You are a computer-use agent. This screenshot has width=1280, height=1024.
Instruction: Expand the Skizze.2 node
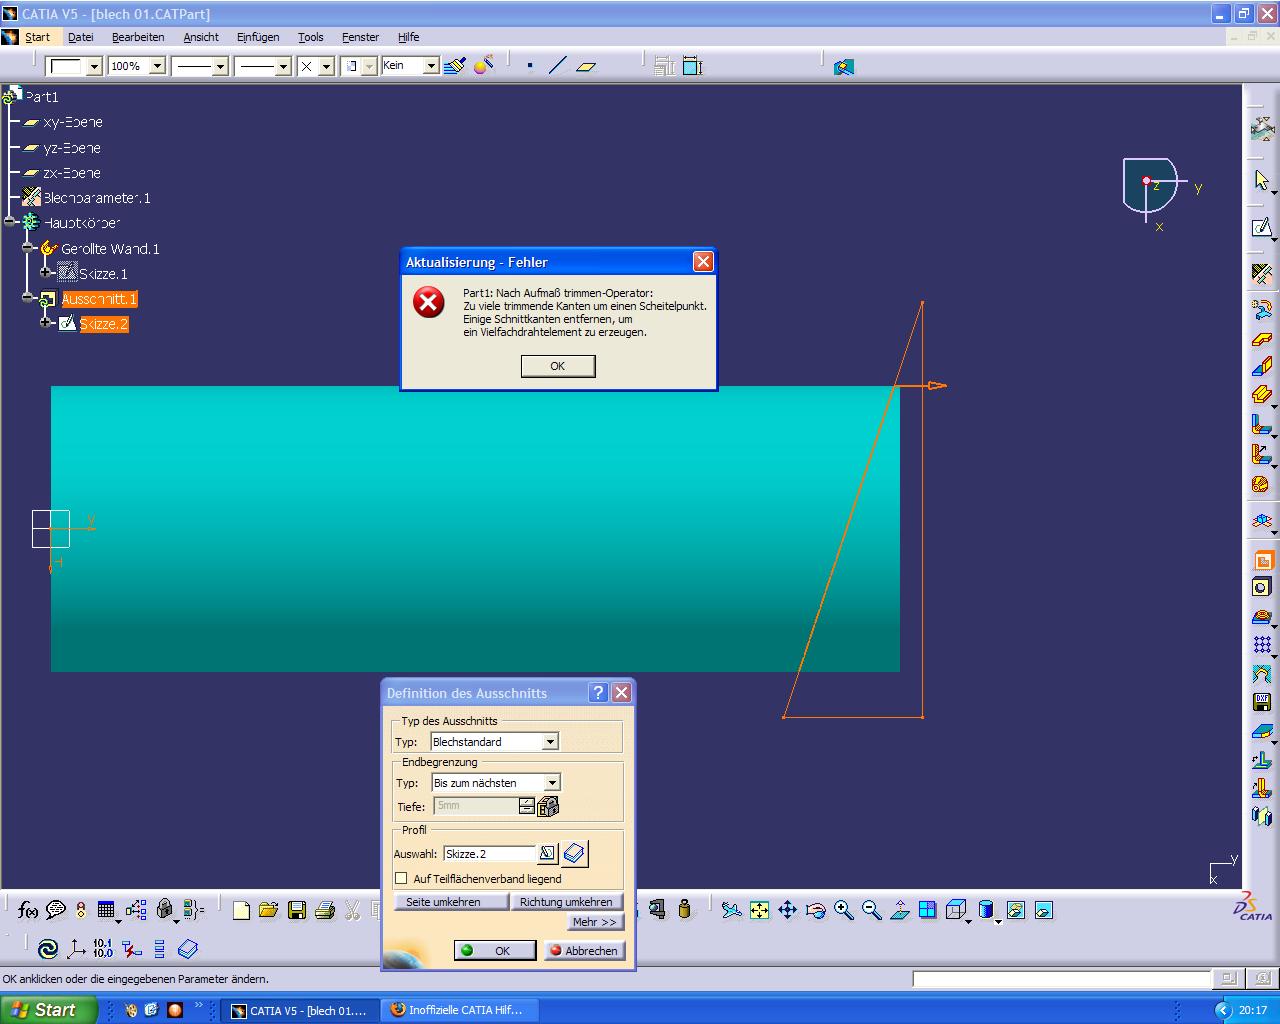point(46,322)
